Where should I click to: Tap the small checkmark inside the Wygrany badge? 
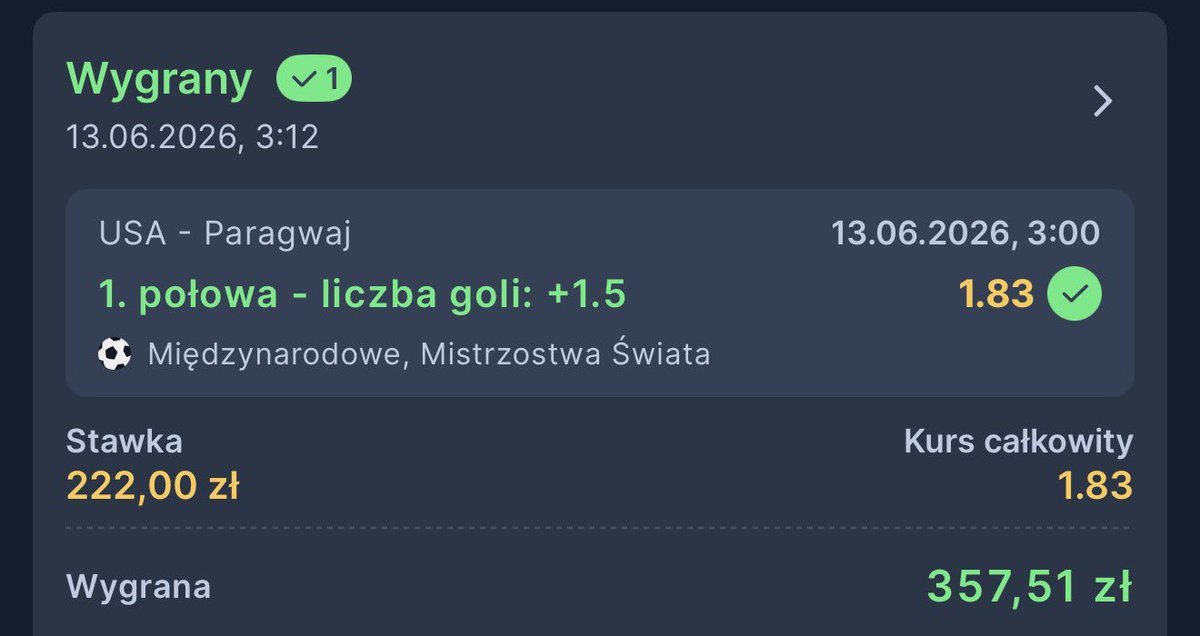point(302,80)
